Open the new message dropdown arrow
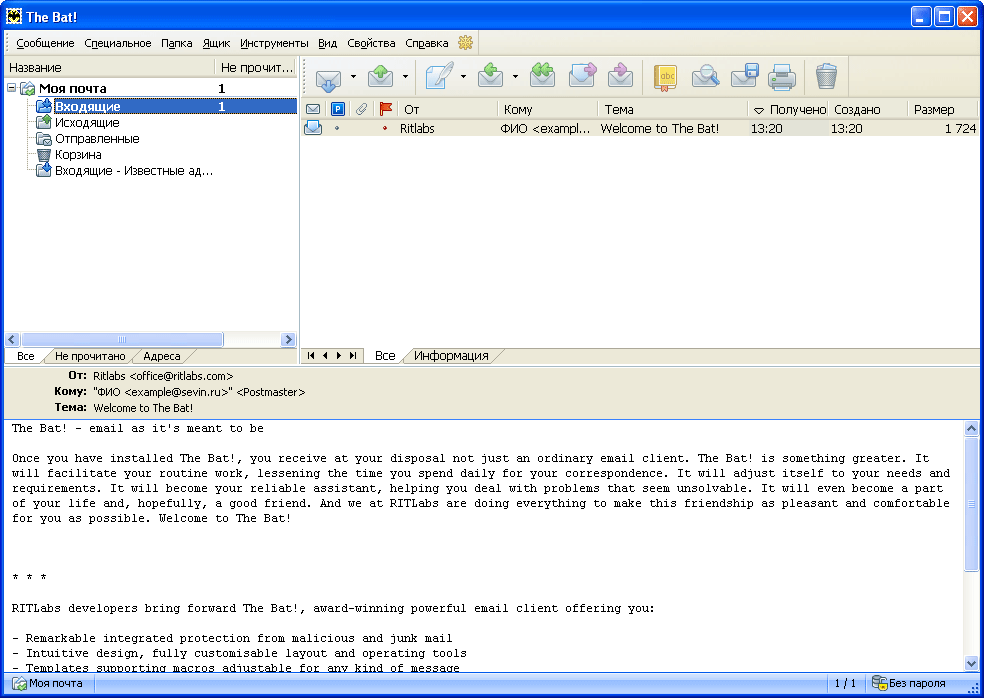The width and height of the screenshot is (984, 698). coord(463,77)
